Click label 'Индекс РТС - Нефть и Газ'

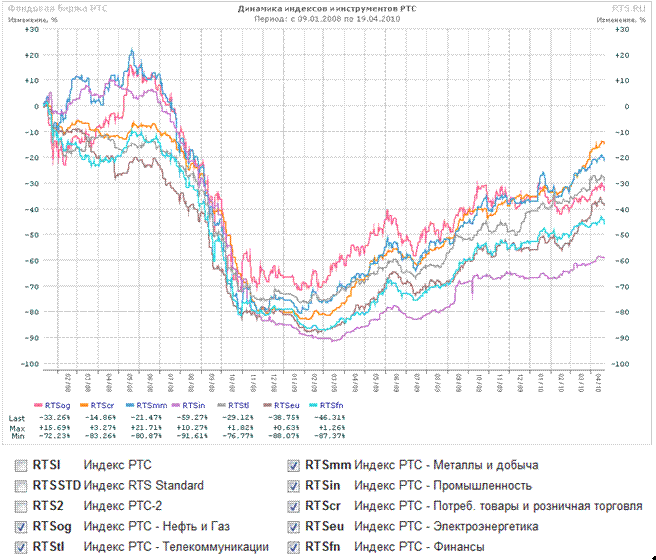(157, 527)
